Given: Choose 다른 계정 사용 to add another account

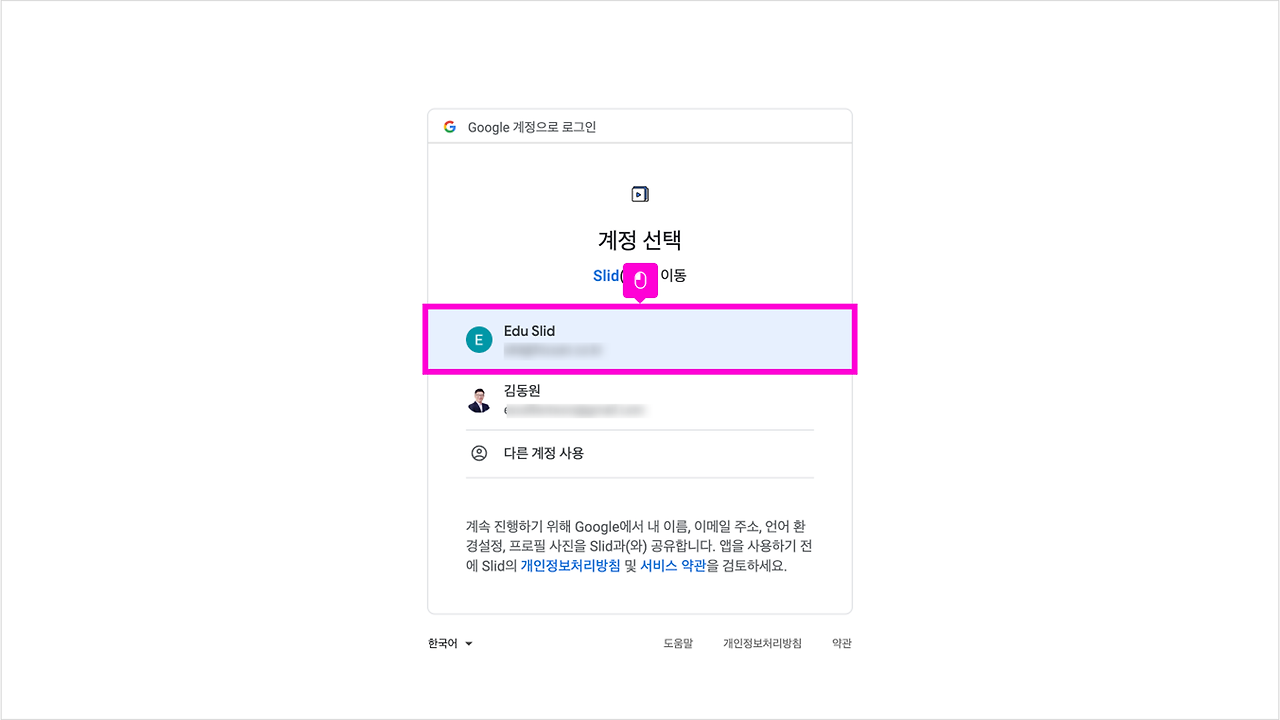Looking at the screenshot, I should 544,452.
